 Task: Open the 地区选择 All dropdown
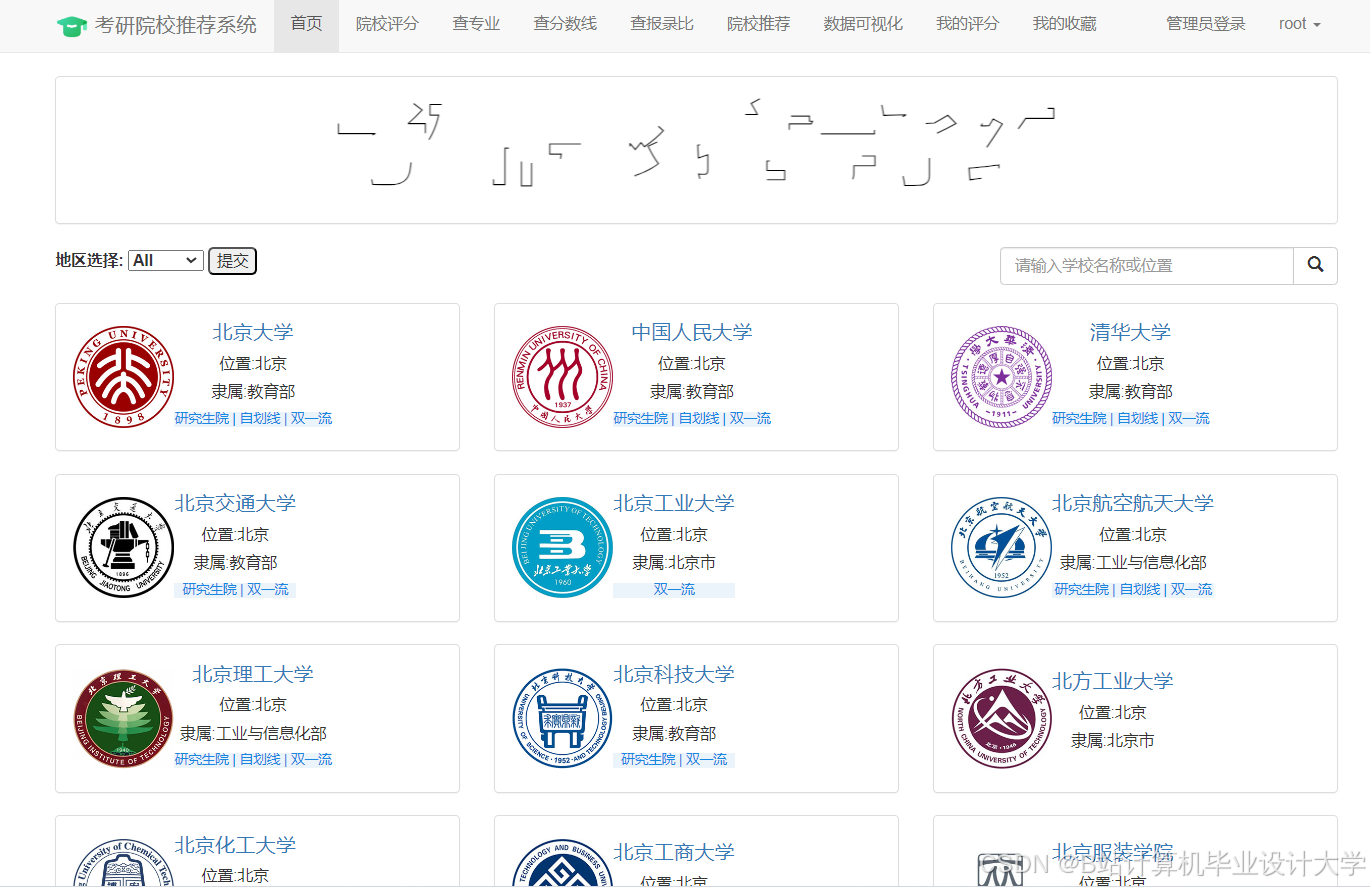pos(166,260)
